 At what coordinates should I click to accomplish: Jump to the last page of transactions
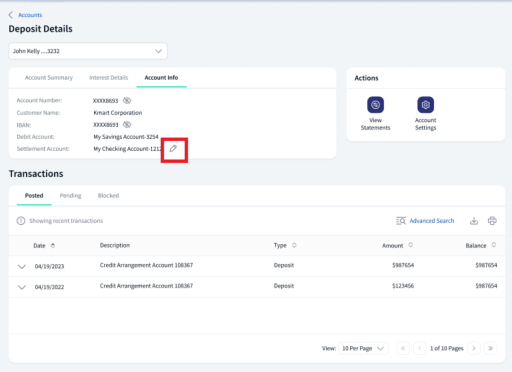[490, 348]
